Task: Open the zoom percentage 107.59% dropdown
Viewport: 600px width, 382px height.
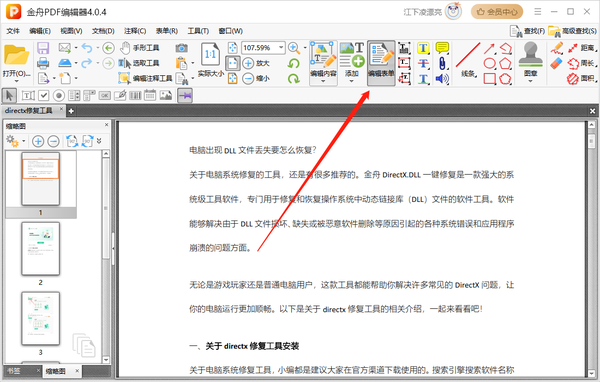Action: point(281,48)
